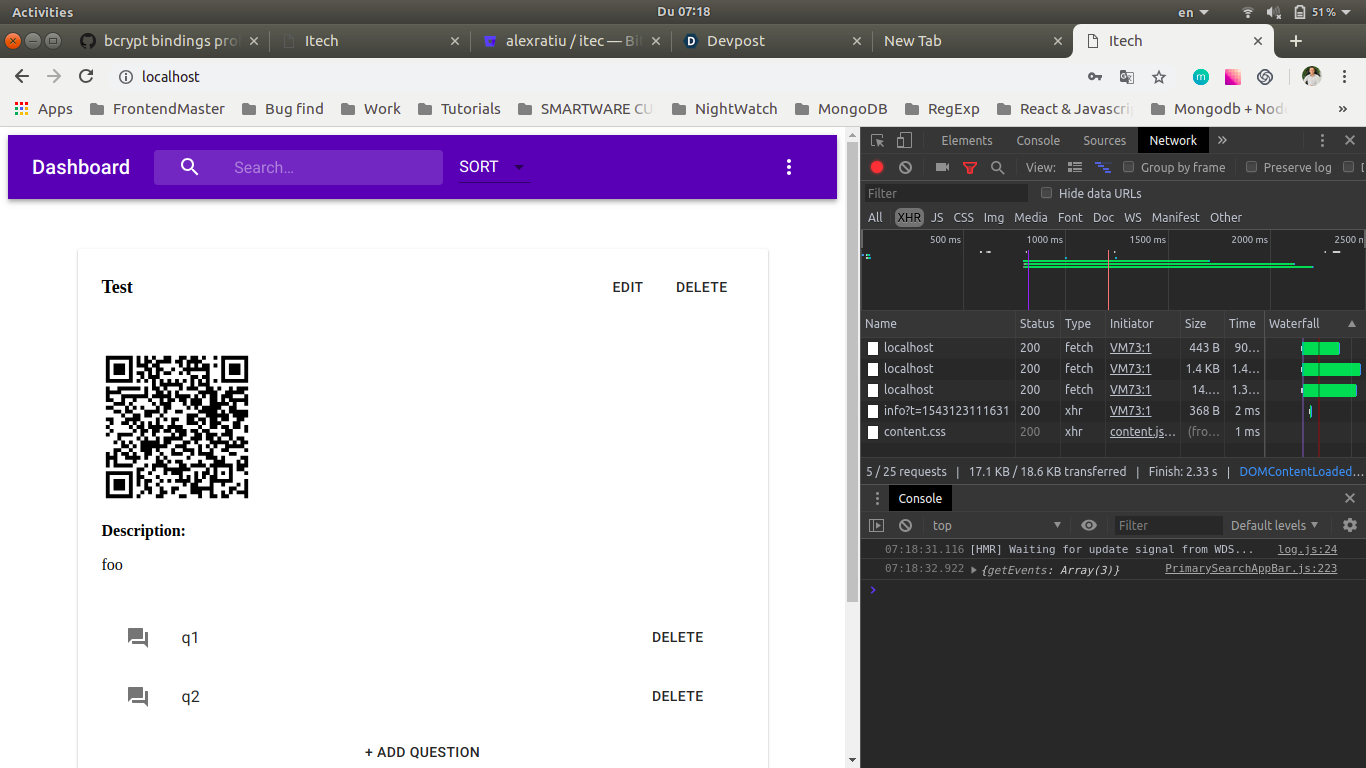This screenshot has height=768, width=1366.
Task: Toggle the device toolbar icon in DevTools
Action: (904, 141)
